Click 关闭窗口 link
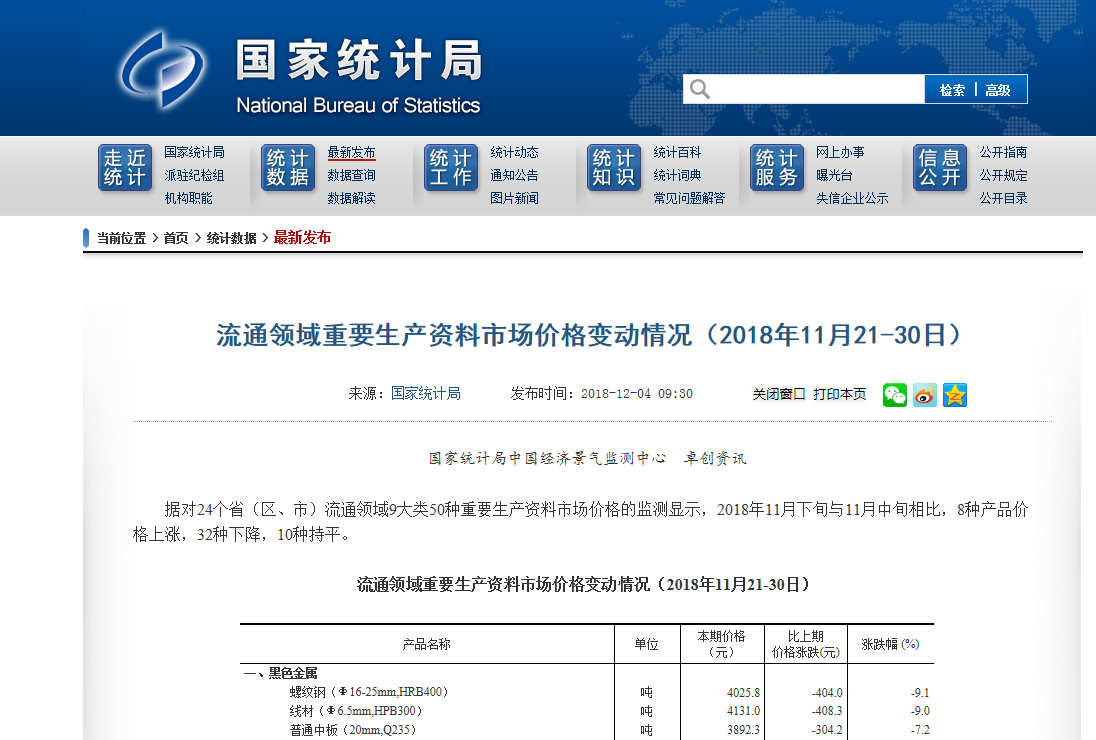This screenshot has width=1096, height=740. point(778,394)
